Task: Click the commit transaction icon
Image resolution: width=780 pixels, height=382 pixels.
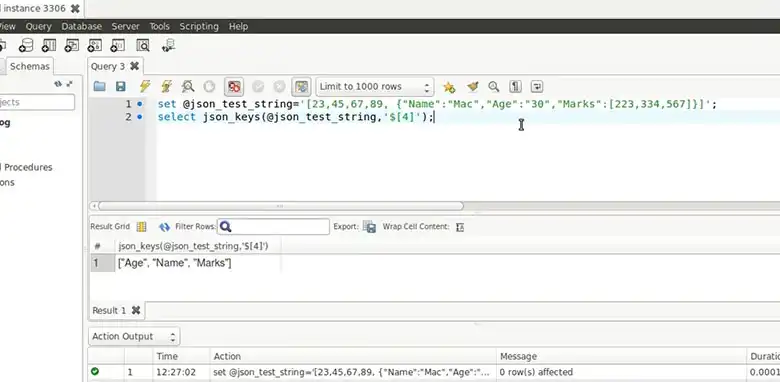Action: [x=258, y=87]
